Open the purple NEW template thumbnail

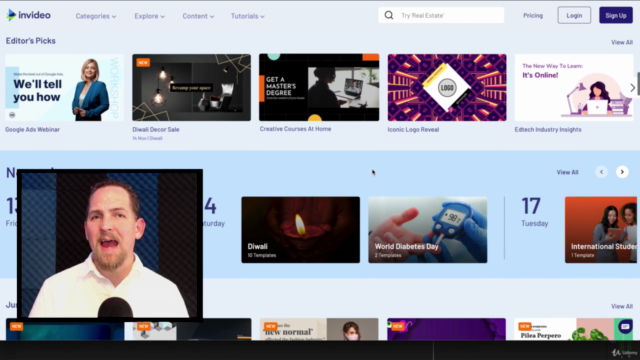point(446,329)
